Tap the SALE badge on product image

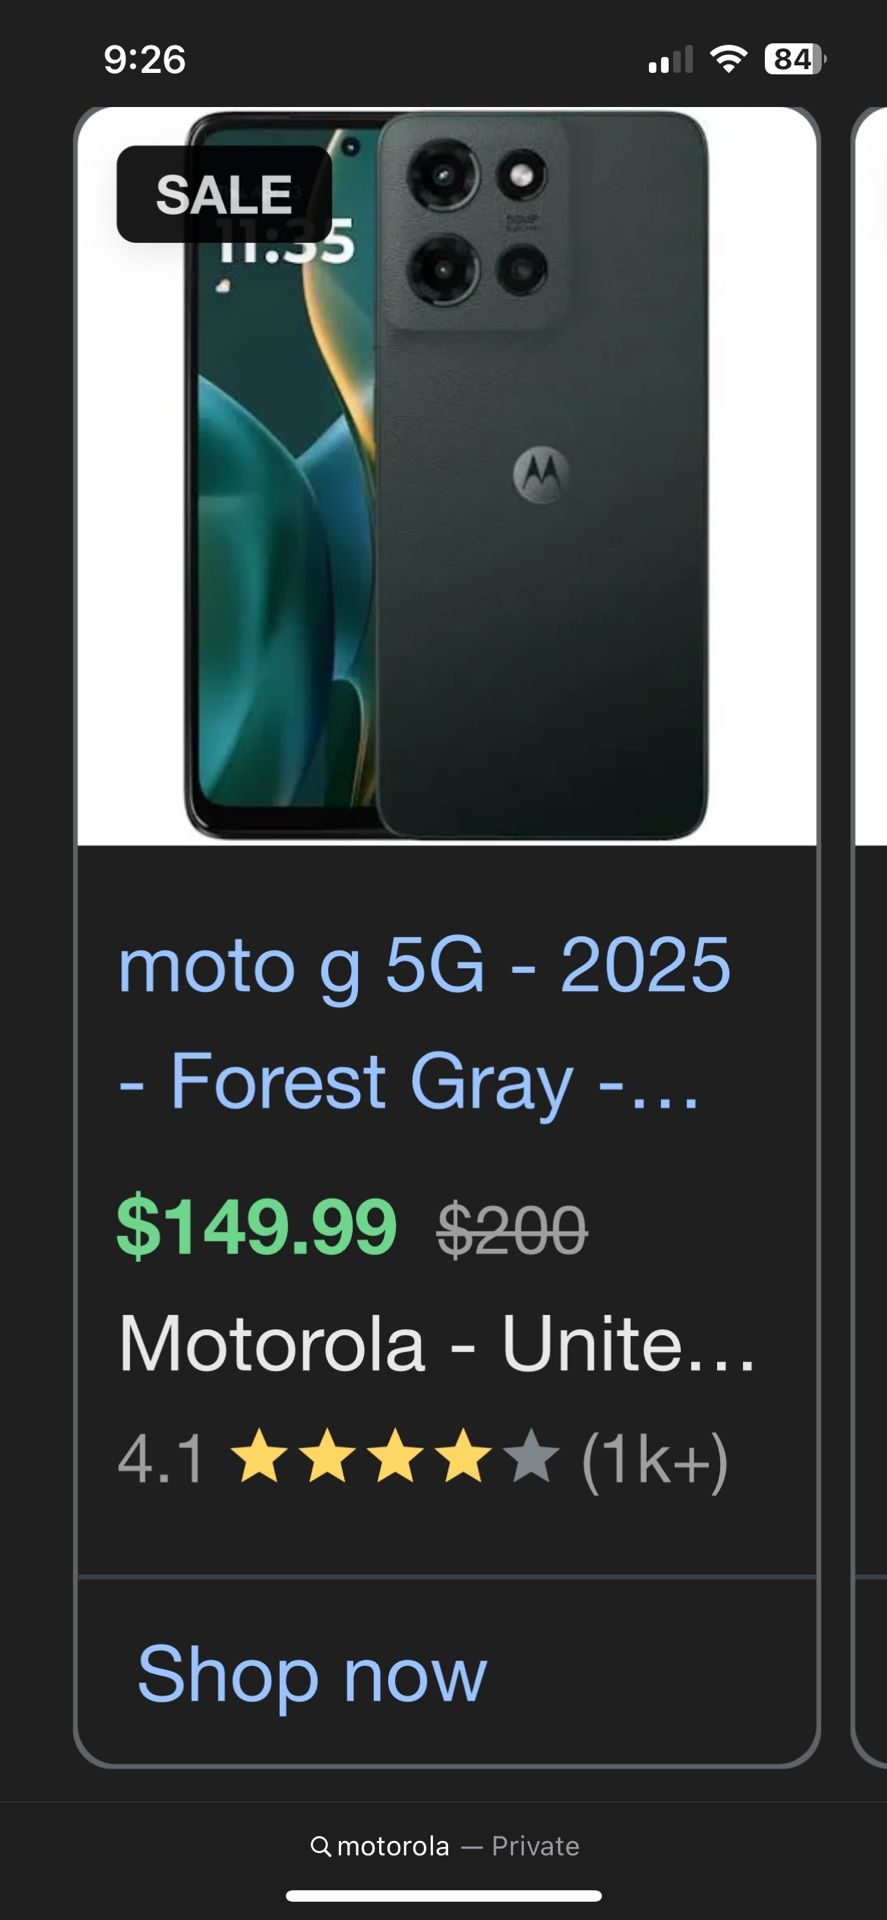click(224, 193)
